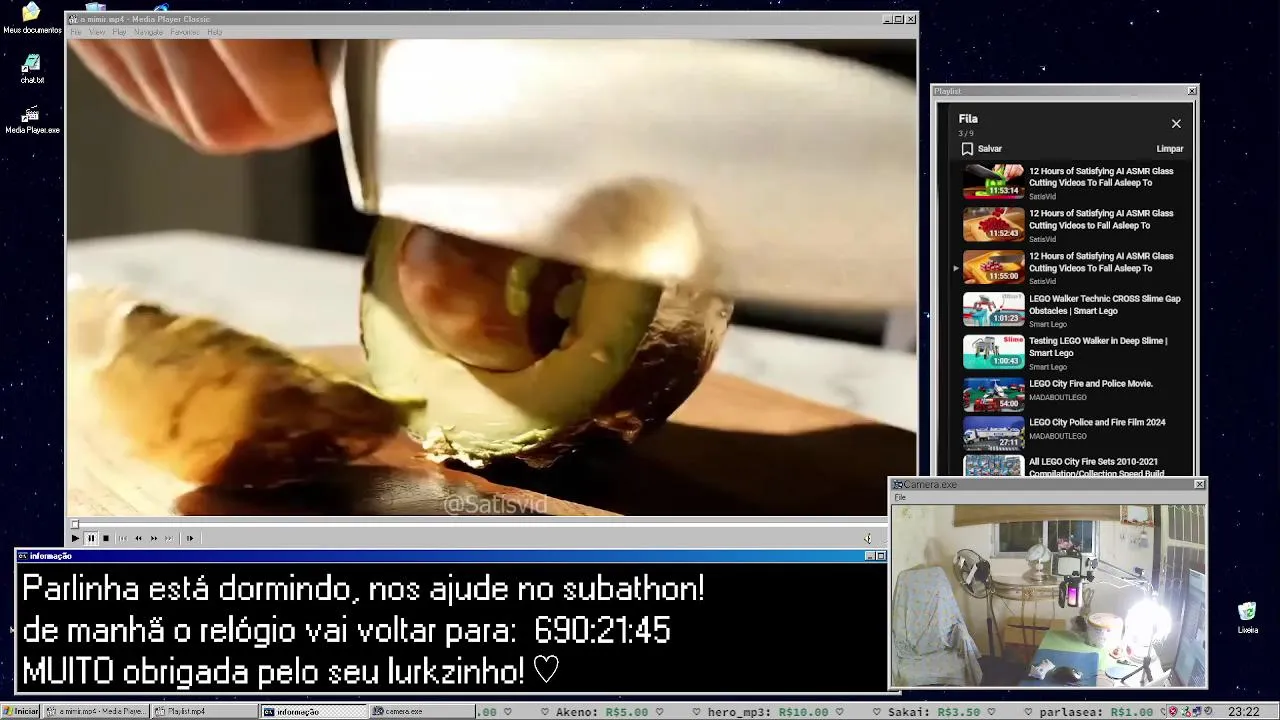Open the Help menu in Media Player Classic
The width and height of the screenshot is (1280, 720).
coord(214,32)
